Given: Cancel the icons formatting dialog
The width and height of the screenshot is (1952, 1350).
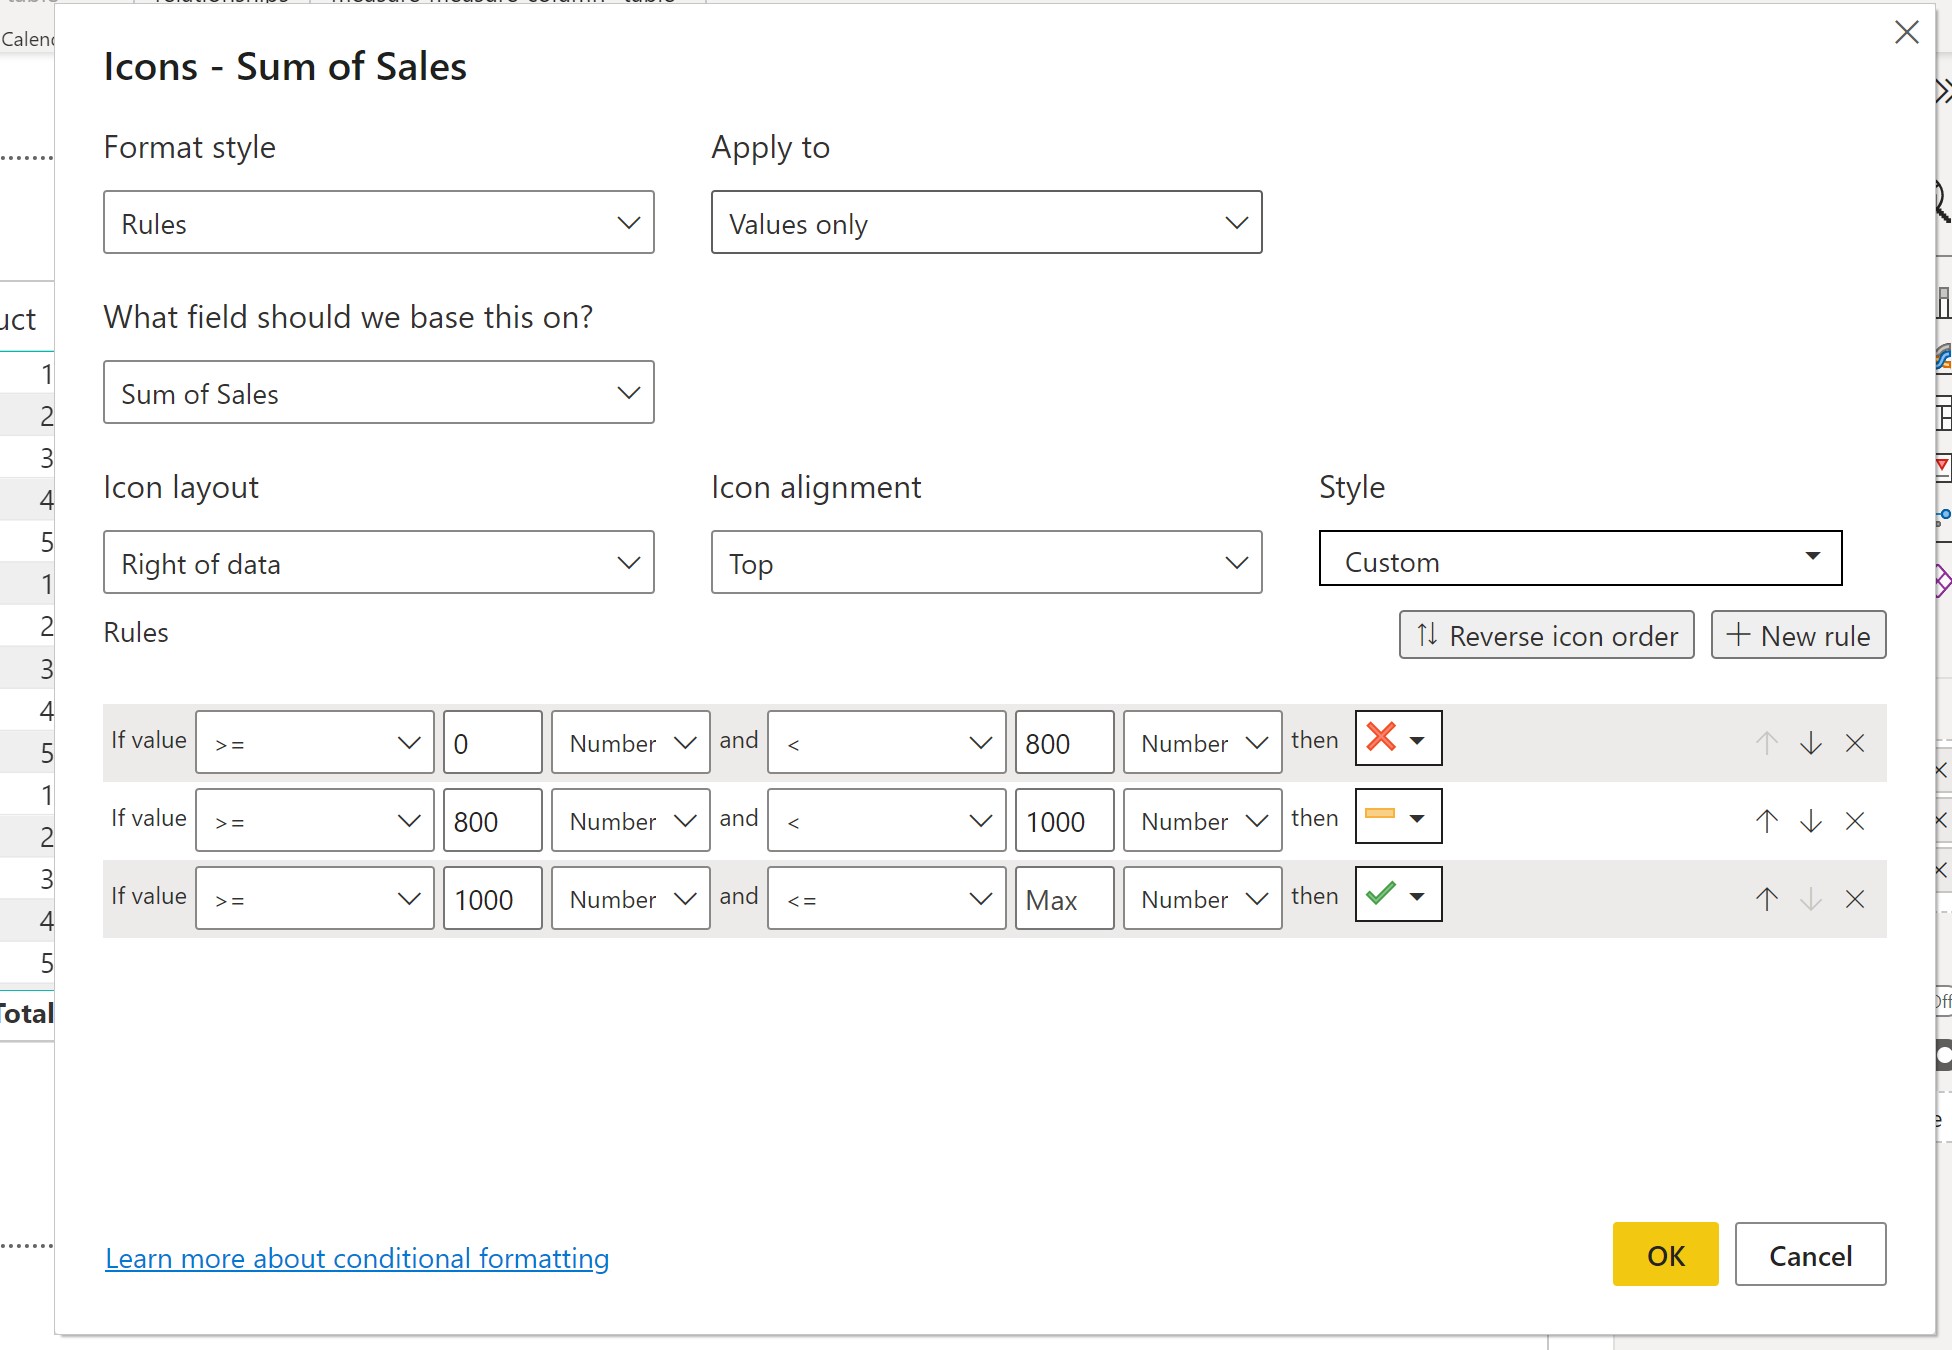Looking at the screenshot, I should point(1810,1254).
